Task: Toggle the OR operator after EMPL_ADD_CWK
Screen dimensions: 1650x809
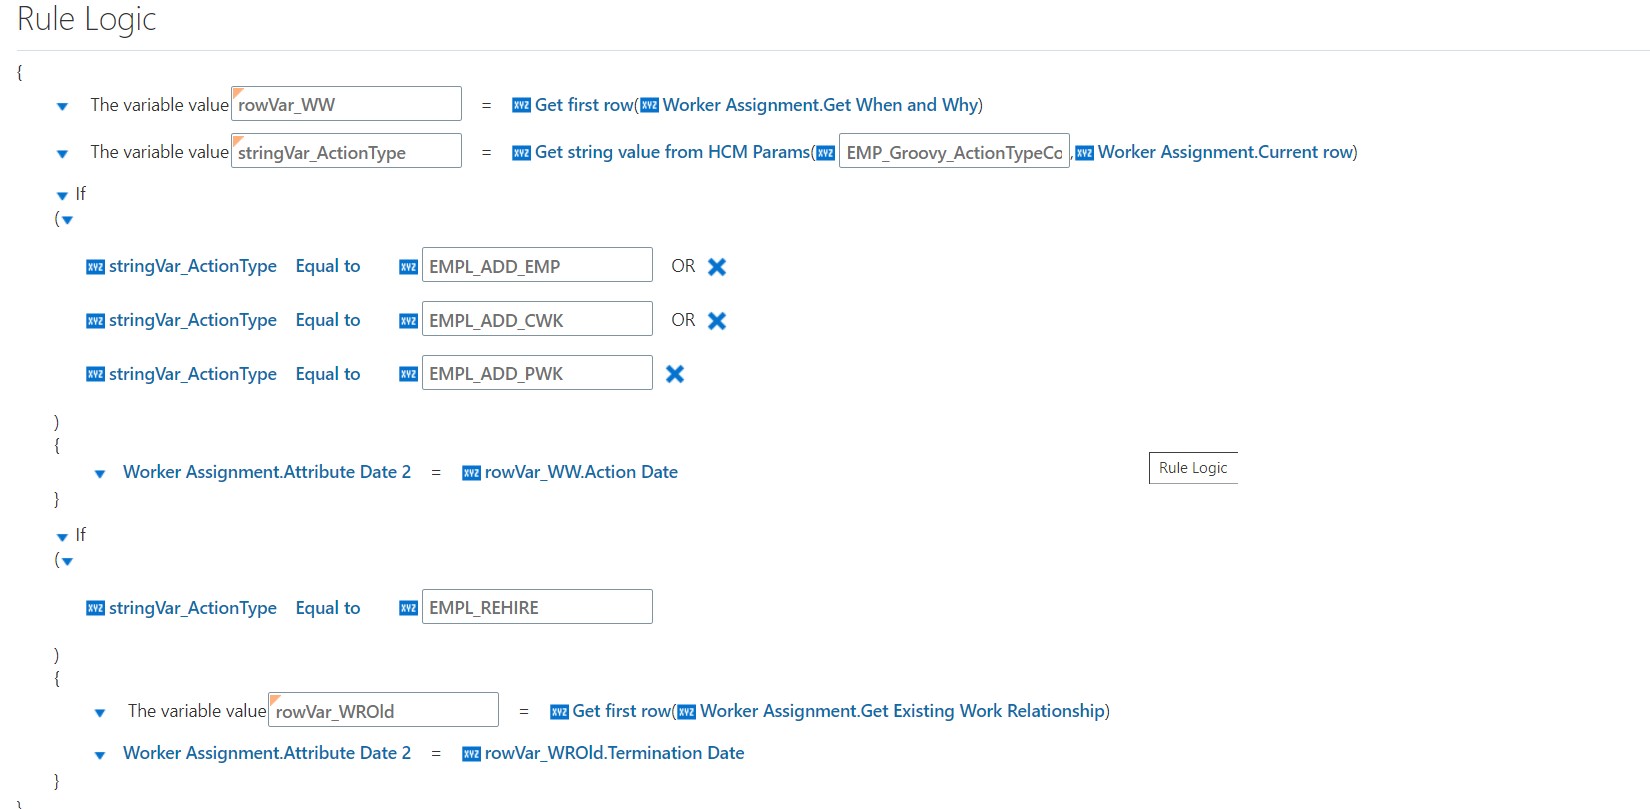Action: 683,320
